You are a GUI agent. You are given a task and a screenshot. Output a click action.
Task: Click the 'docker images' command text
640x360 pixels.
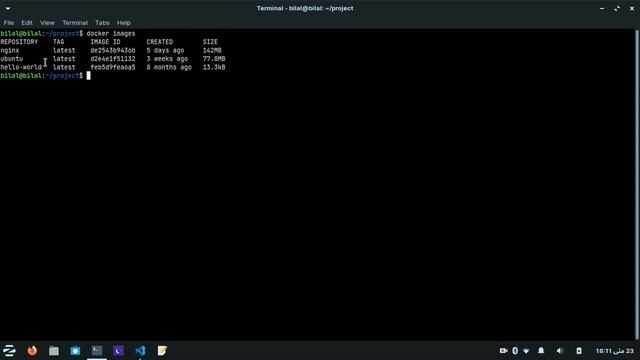coord(111,33)
